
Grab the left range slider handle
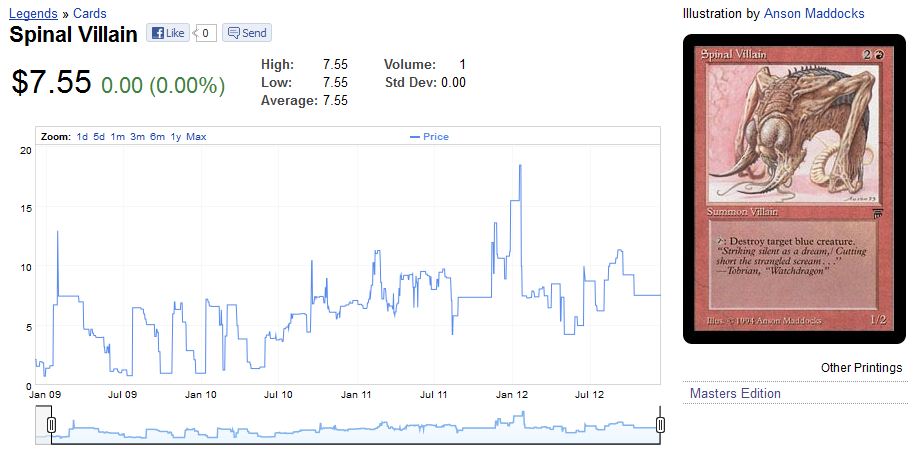51,426
